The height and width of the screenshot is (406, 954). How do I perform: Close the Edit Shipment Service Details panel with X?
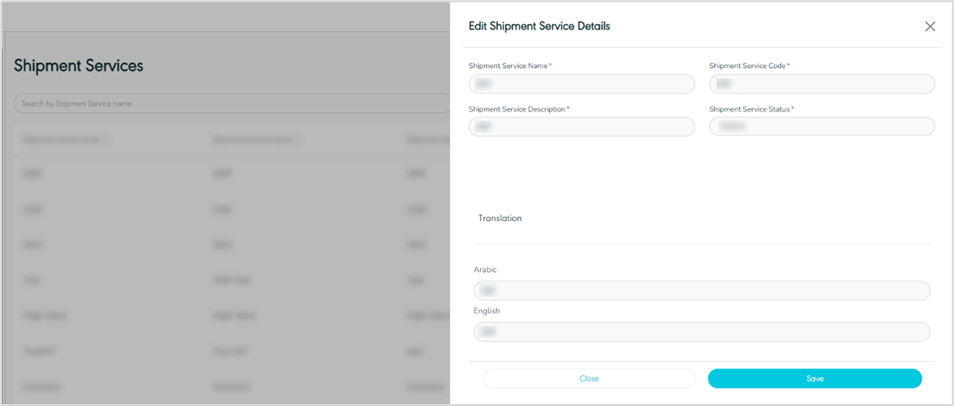click(930, 27)
